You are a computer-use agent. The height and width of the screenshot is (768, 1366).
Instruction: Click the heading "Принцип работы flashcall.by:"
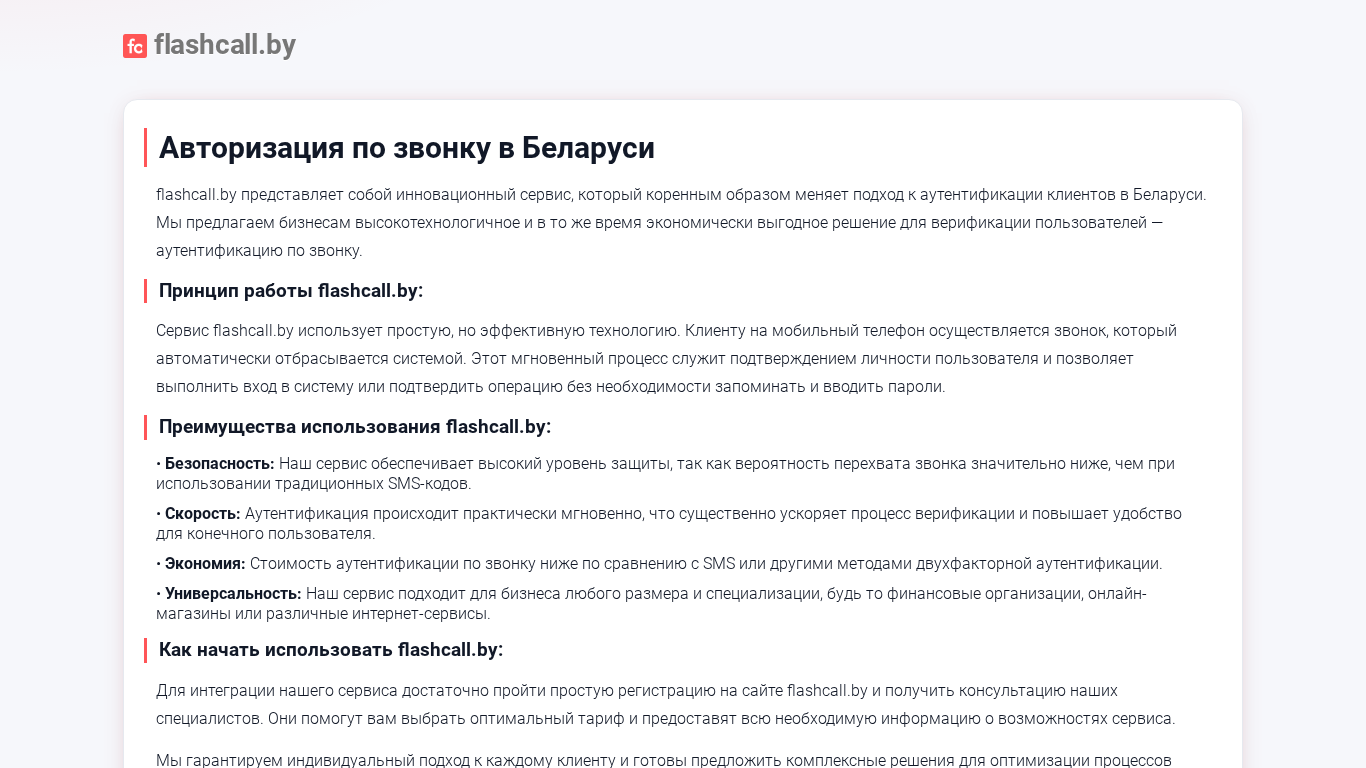pyautogui.click(x=291, y=291)
